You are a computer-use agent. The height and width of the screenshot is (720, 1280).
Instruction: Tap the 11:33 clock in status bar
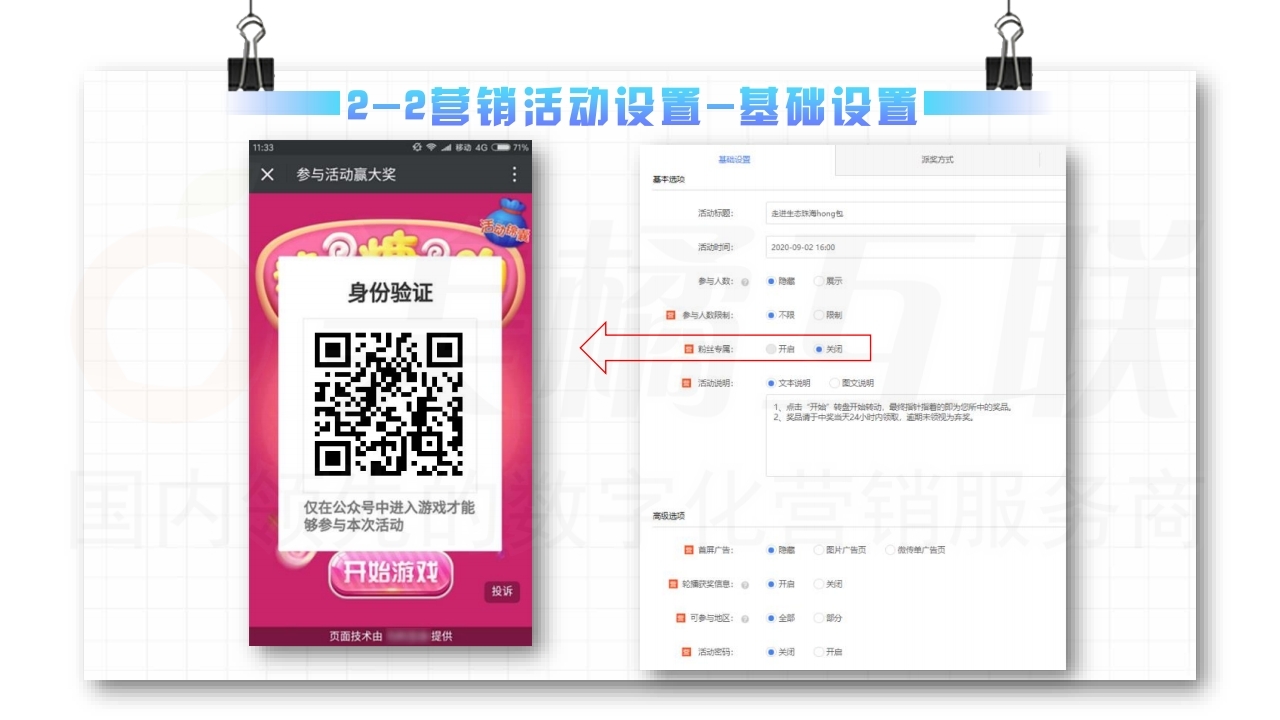[263, 147]
